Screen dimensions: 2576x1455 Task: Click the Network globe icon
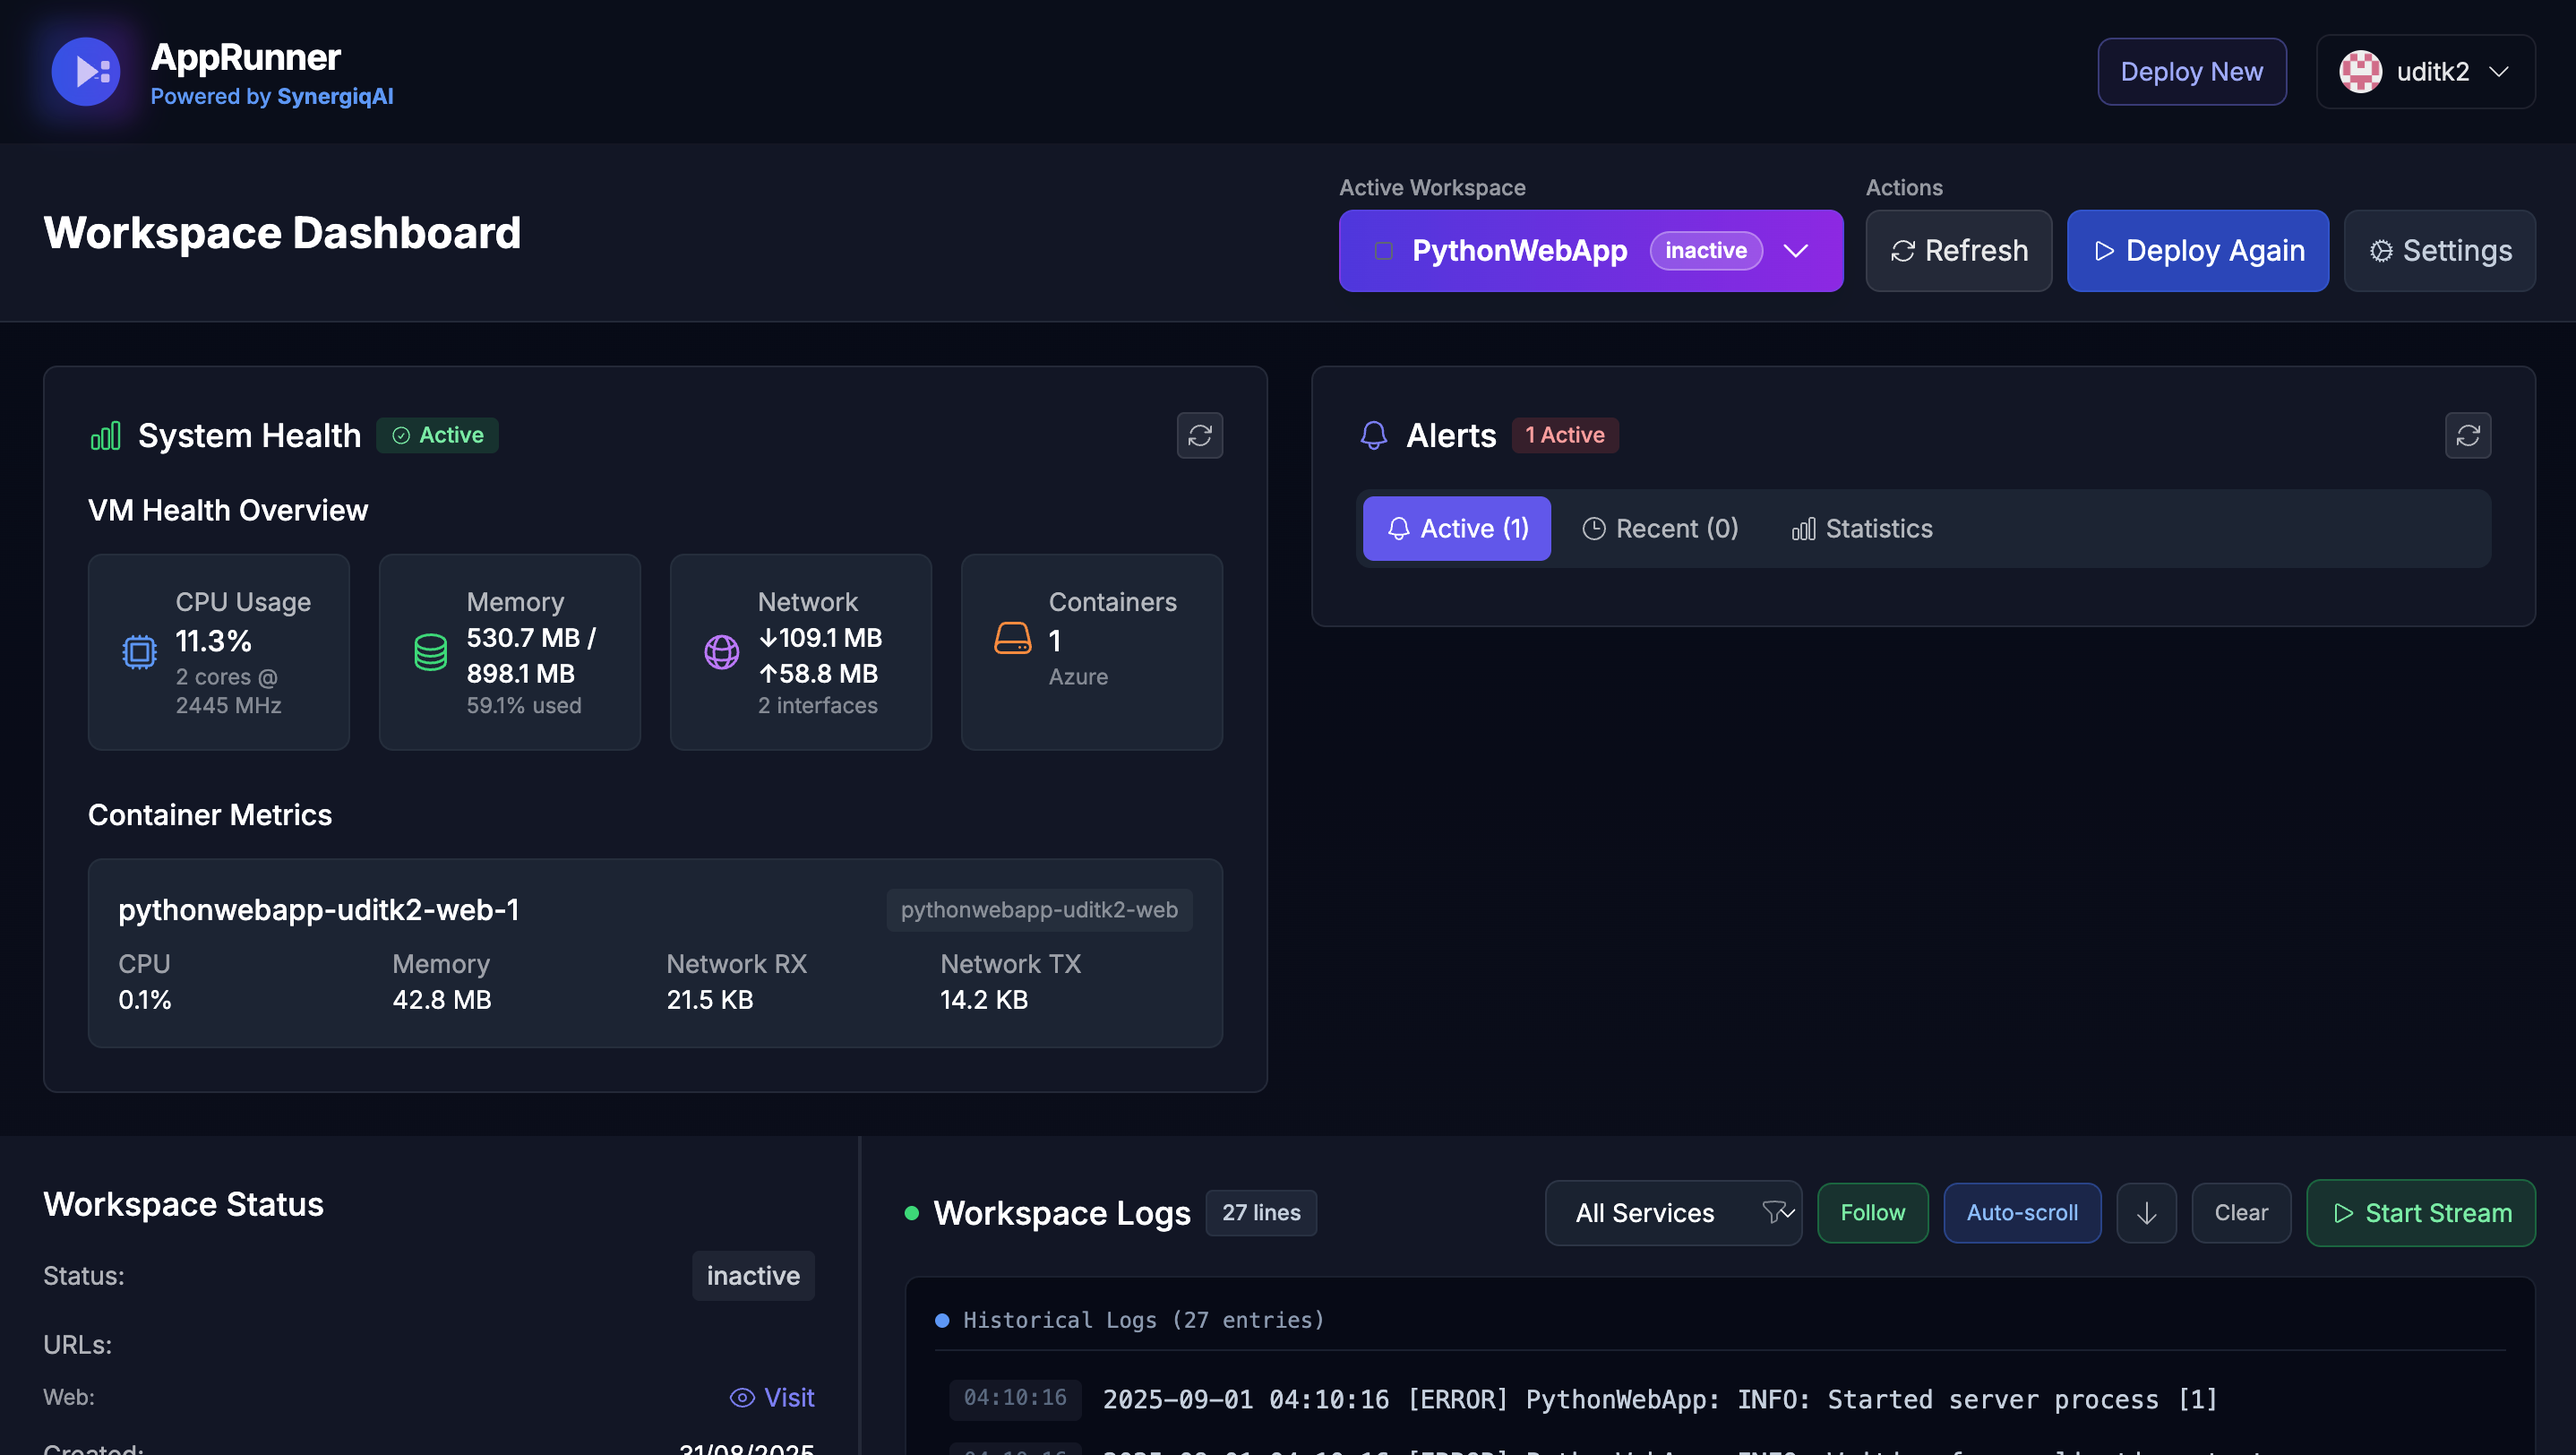pyautogui.click(x=721, y=652)
